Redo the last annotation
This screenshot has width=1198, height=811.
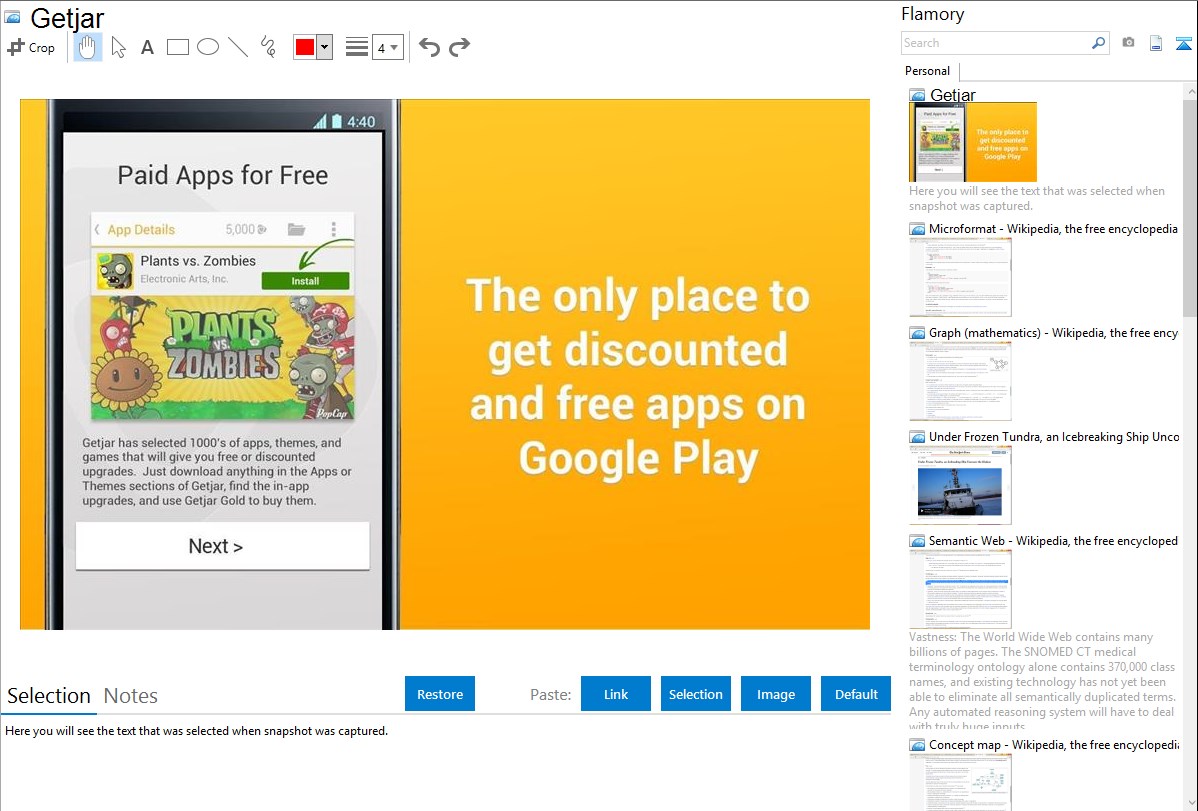pos(459,47)
